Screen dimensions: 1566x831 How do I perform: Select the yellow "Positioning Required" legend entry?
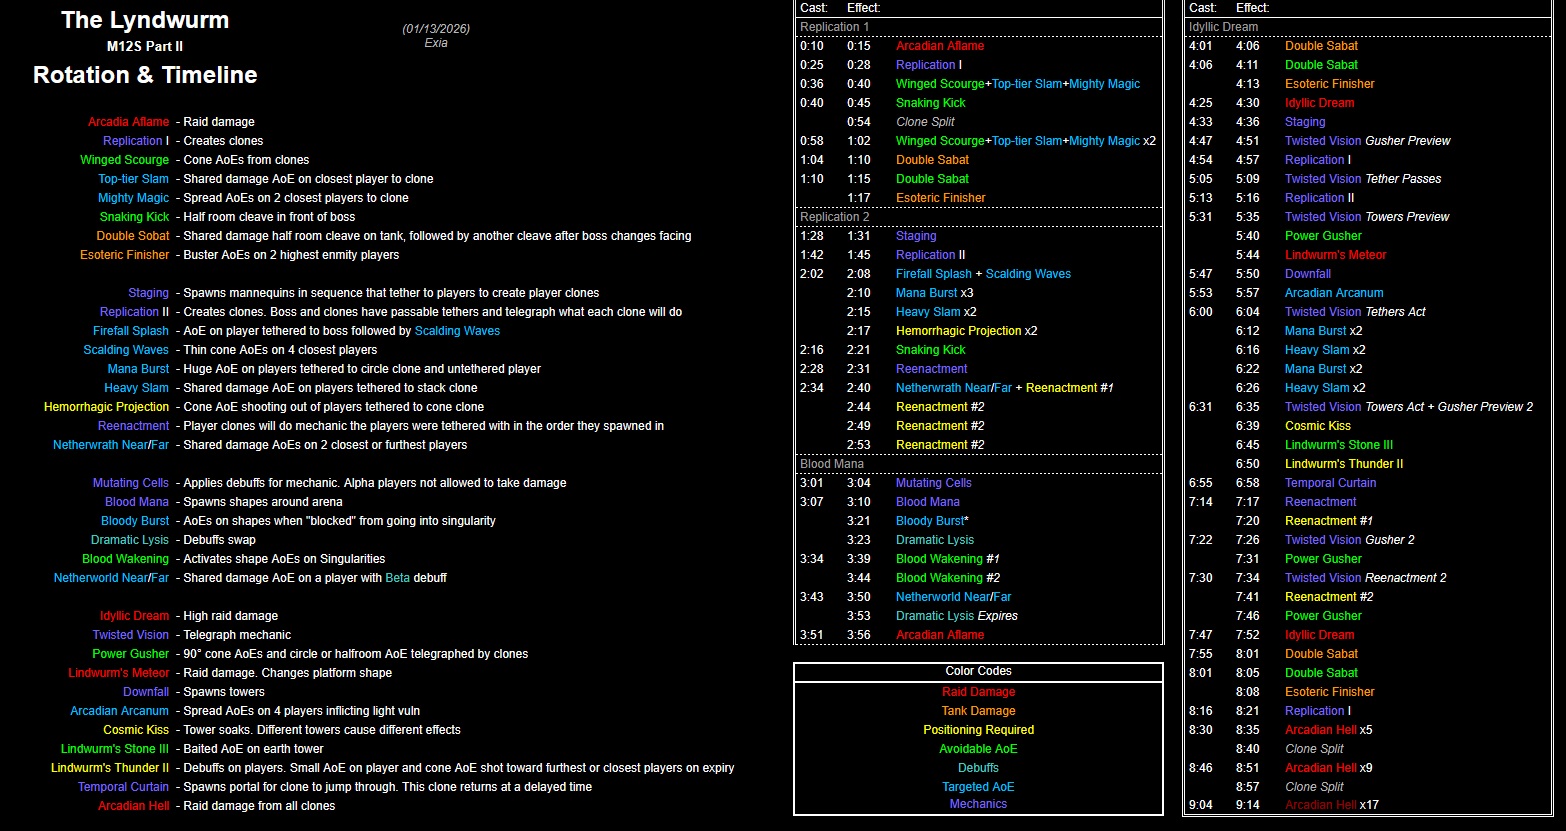point(978,730)
